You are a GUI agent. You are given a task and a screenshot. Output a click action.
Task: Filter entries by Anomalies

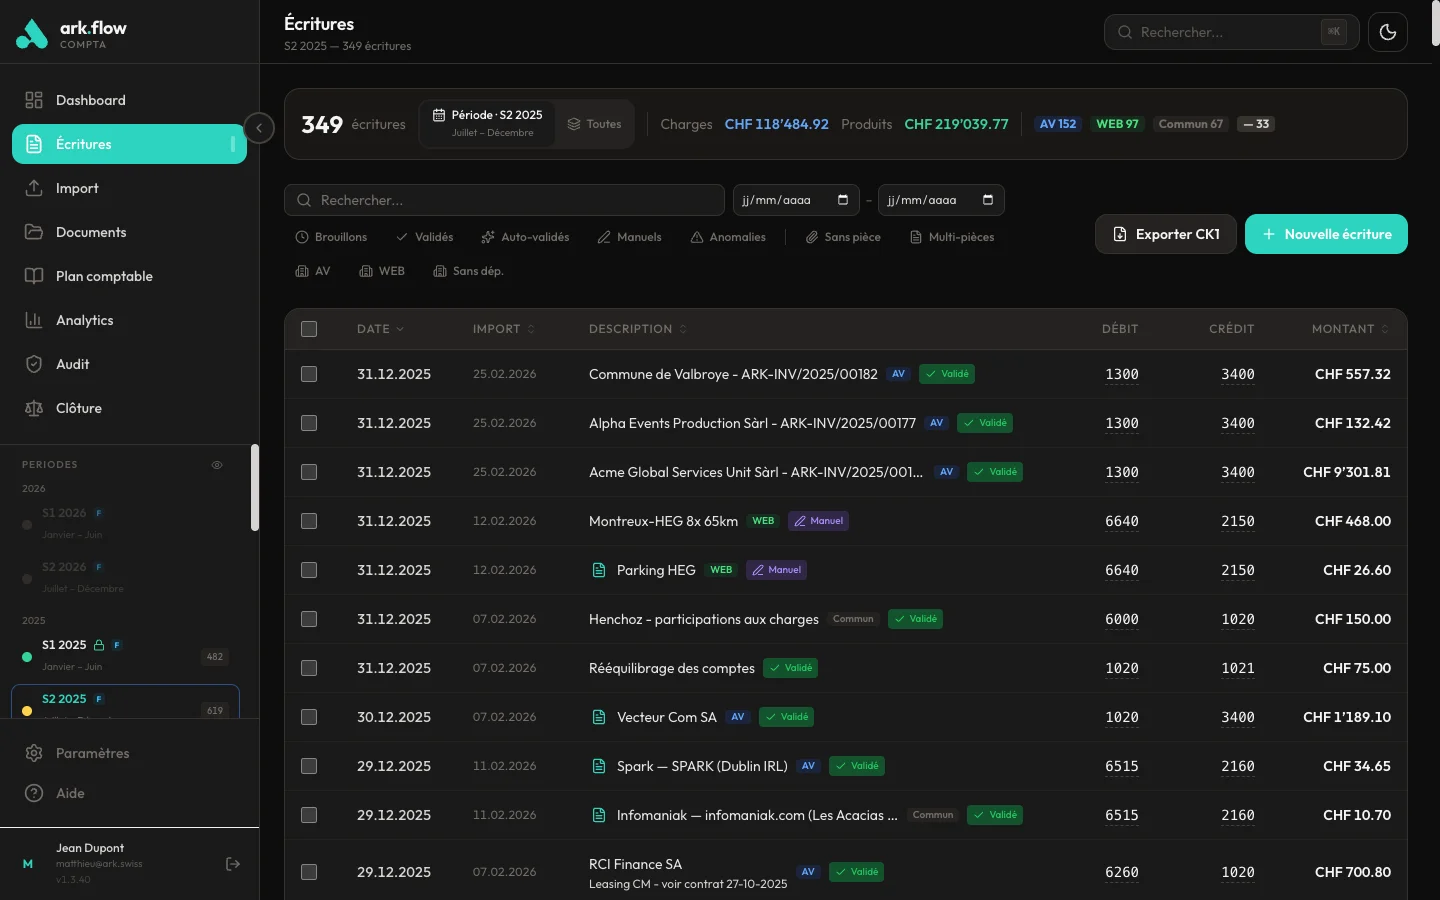[x=728, y=237]
